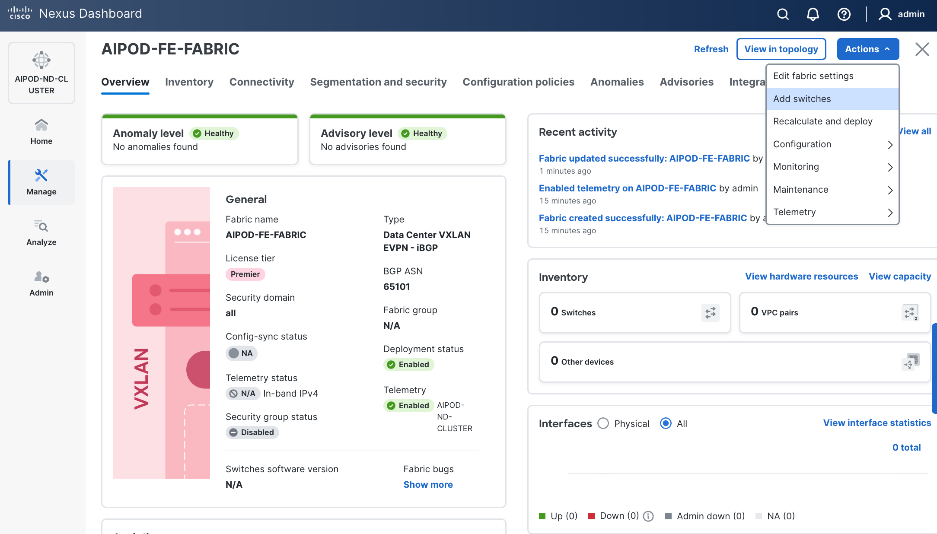Open the Admin section in sidebar
The height and width of the screenshot is (534, 937).
41,283
